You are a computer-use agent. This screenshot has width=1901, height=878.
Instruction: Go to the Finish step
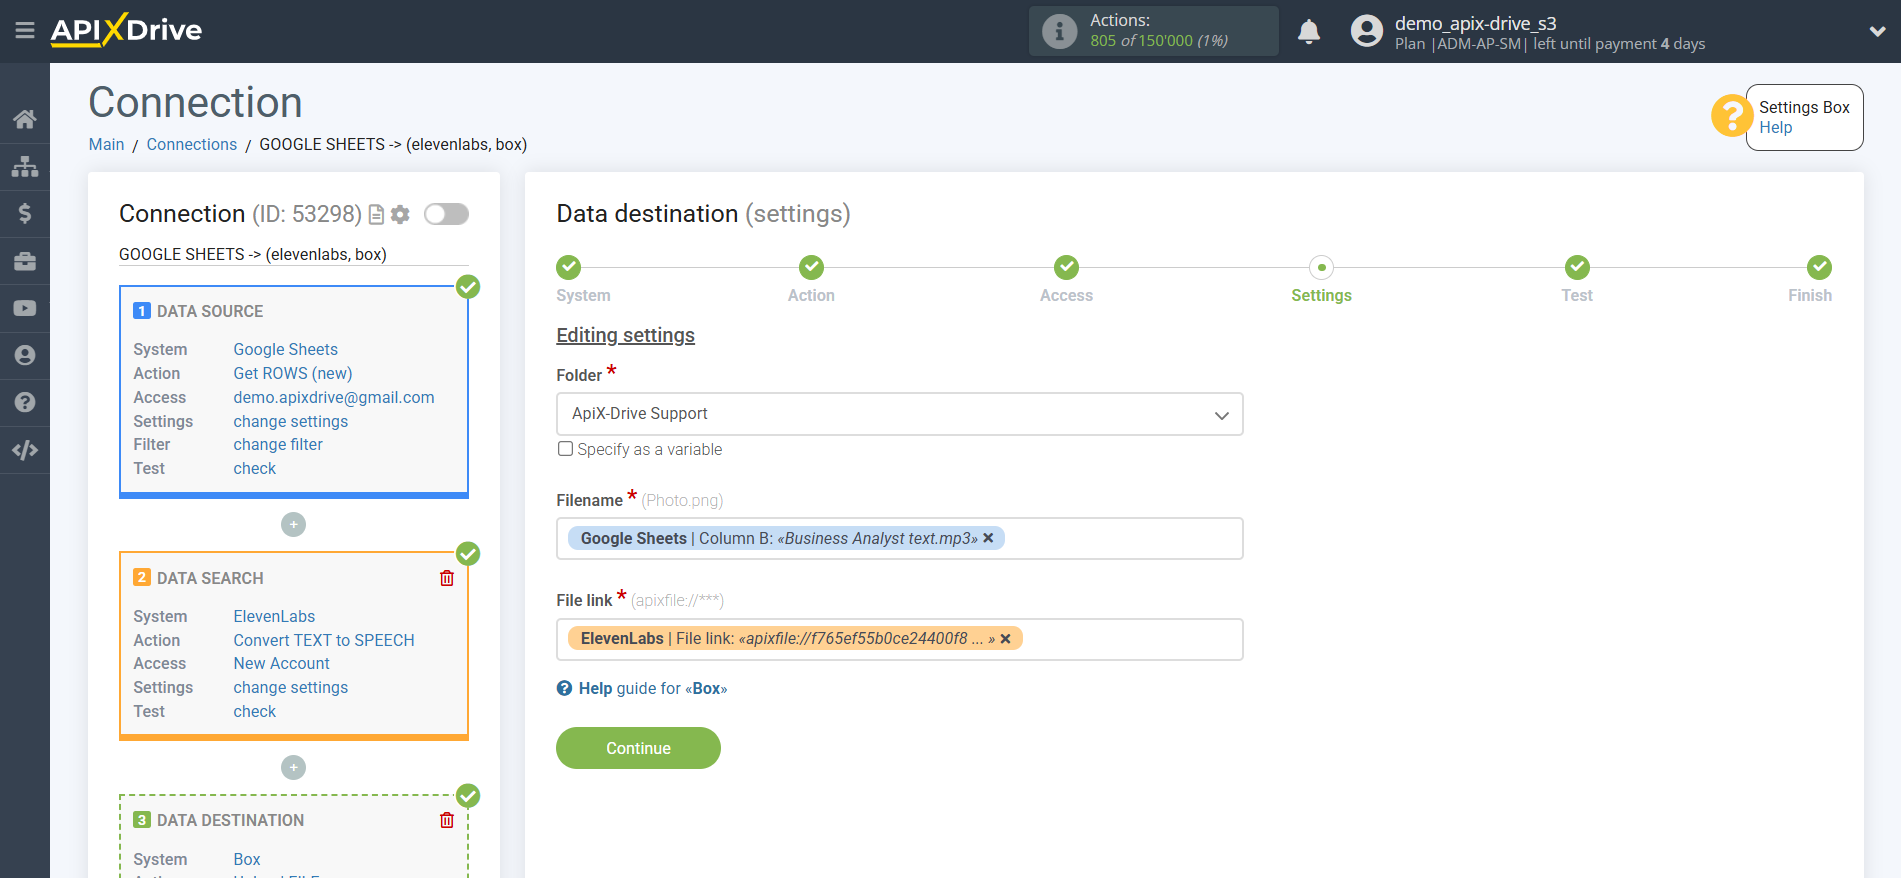coord(1819,267)
